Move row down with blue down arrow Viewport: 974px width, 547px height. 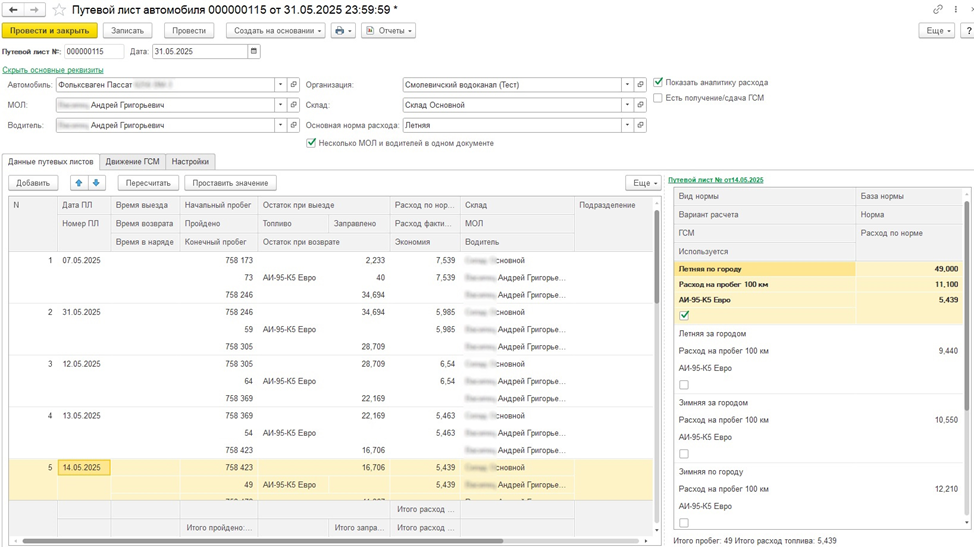96,183
